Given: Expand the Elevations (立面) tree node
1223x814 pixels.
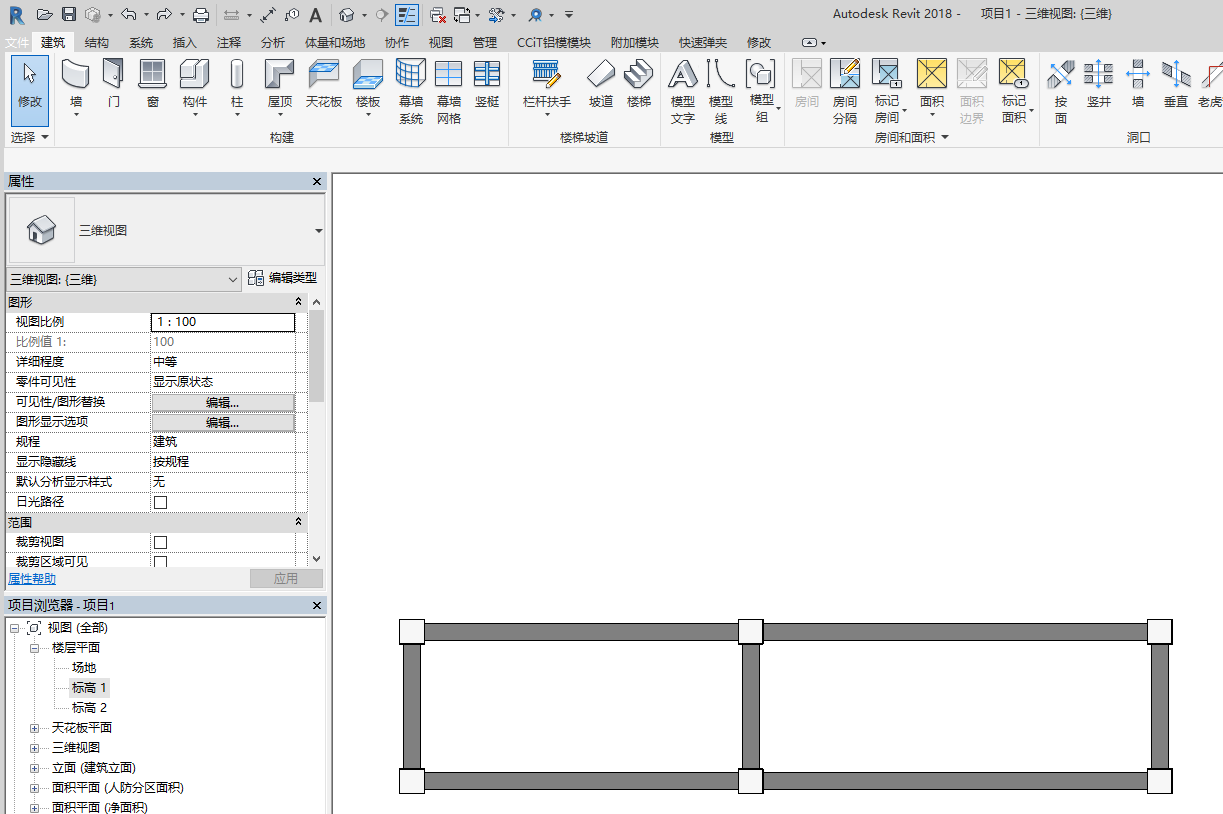Looking at the screenshot, I should (35, 768).
